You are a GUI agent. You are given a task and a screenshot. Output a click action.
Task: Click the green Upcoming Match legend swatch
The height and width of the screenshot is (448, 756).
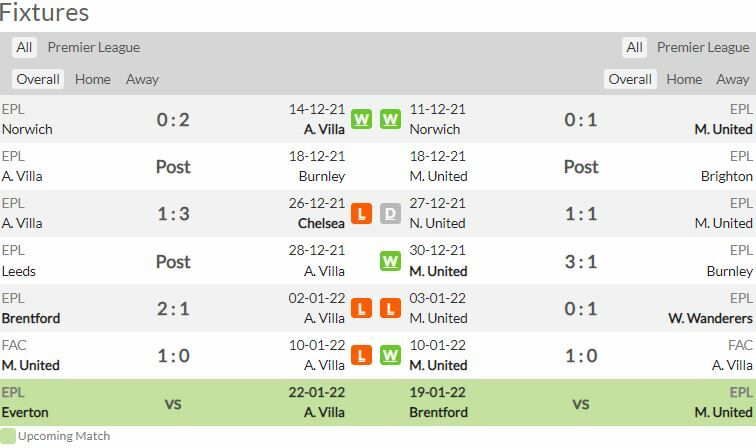pos(8,436)
